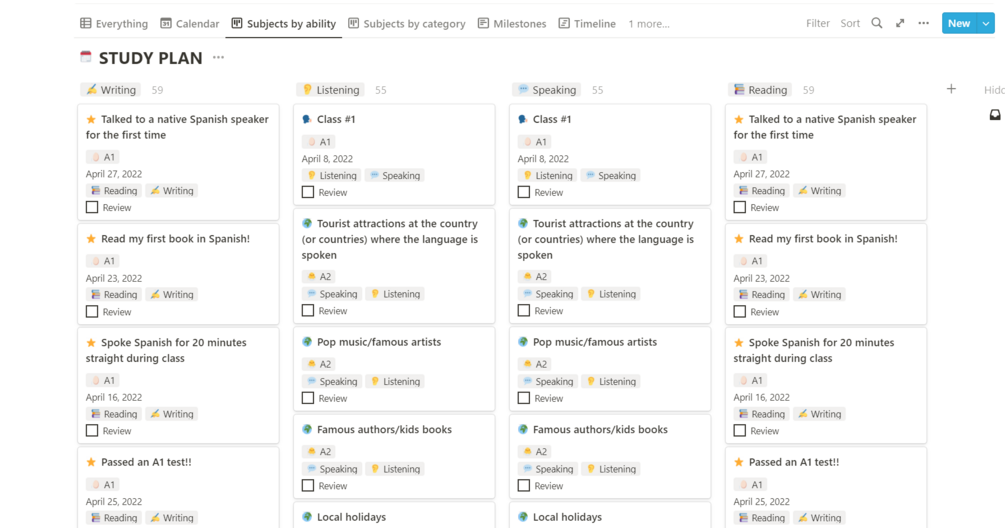This screenshot has height=528, width=1005.
Task: Open the Reading group header options
Action: [x=760, y=90]
